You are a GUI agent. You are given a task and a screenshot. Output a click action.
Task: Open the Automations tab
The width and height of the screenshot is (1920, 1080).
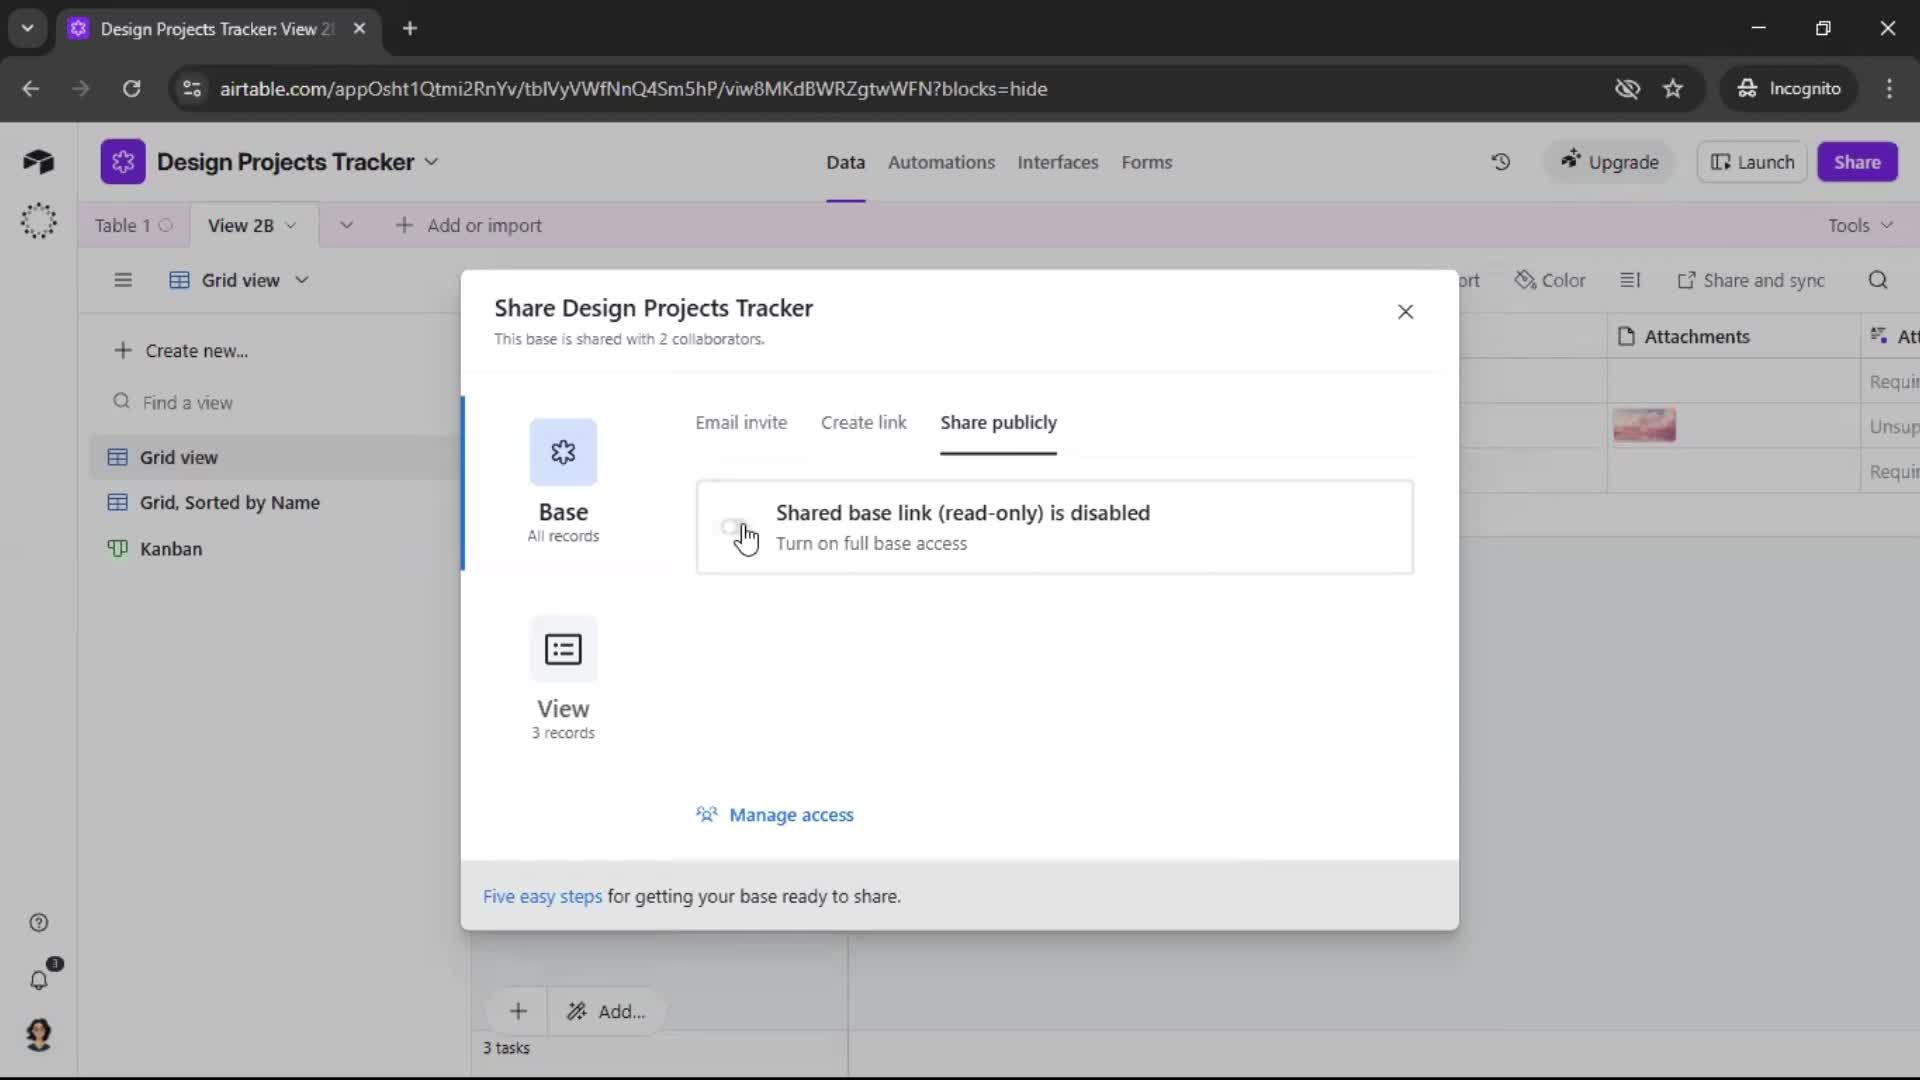[x=941, y=162]
